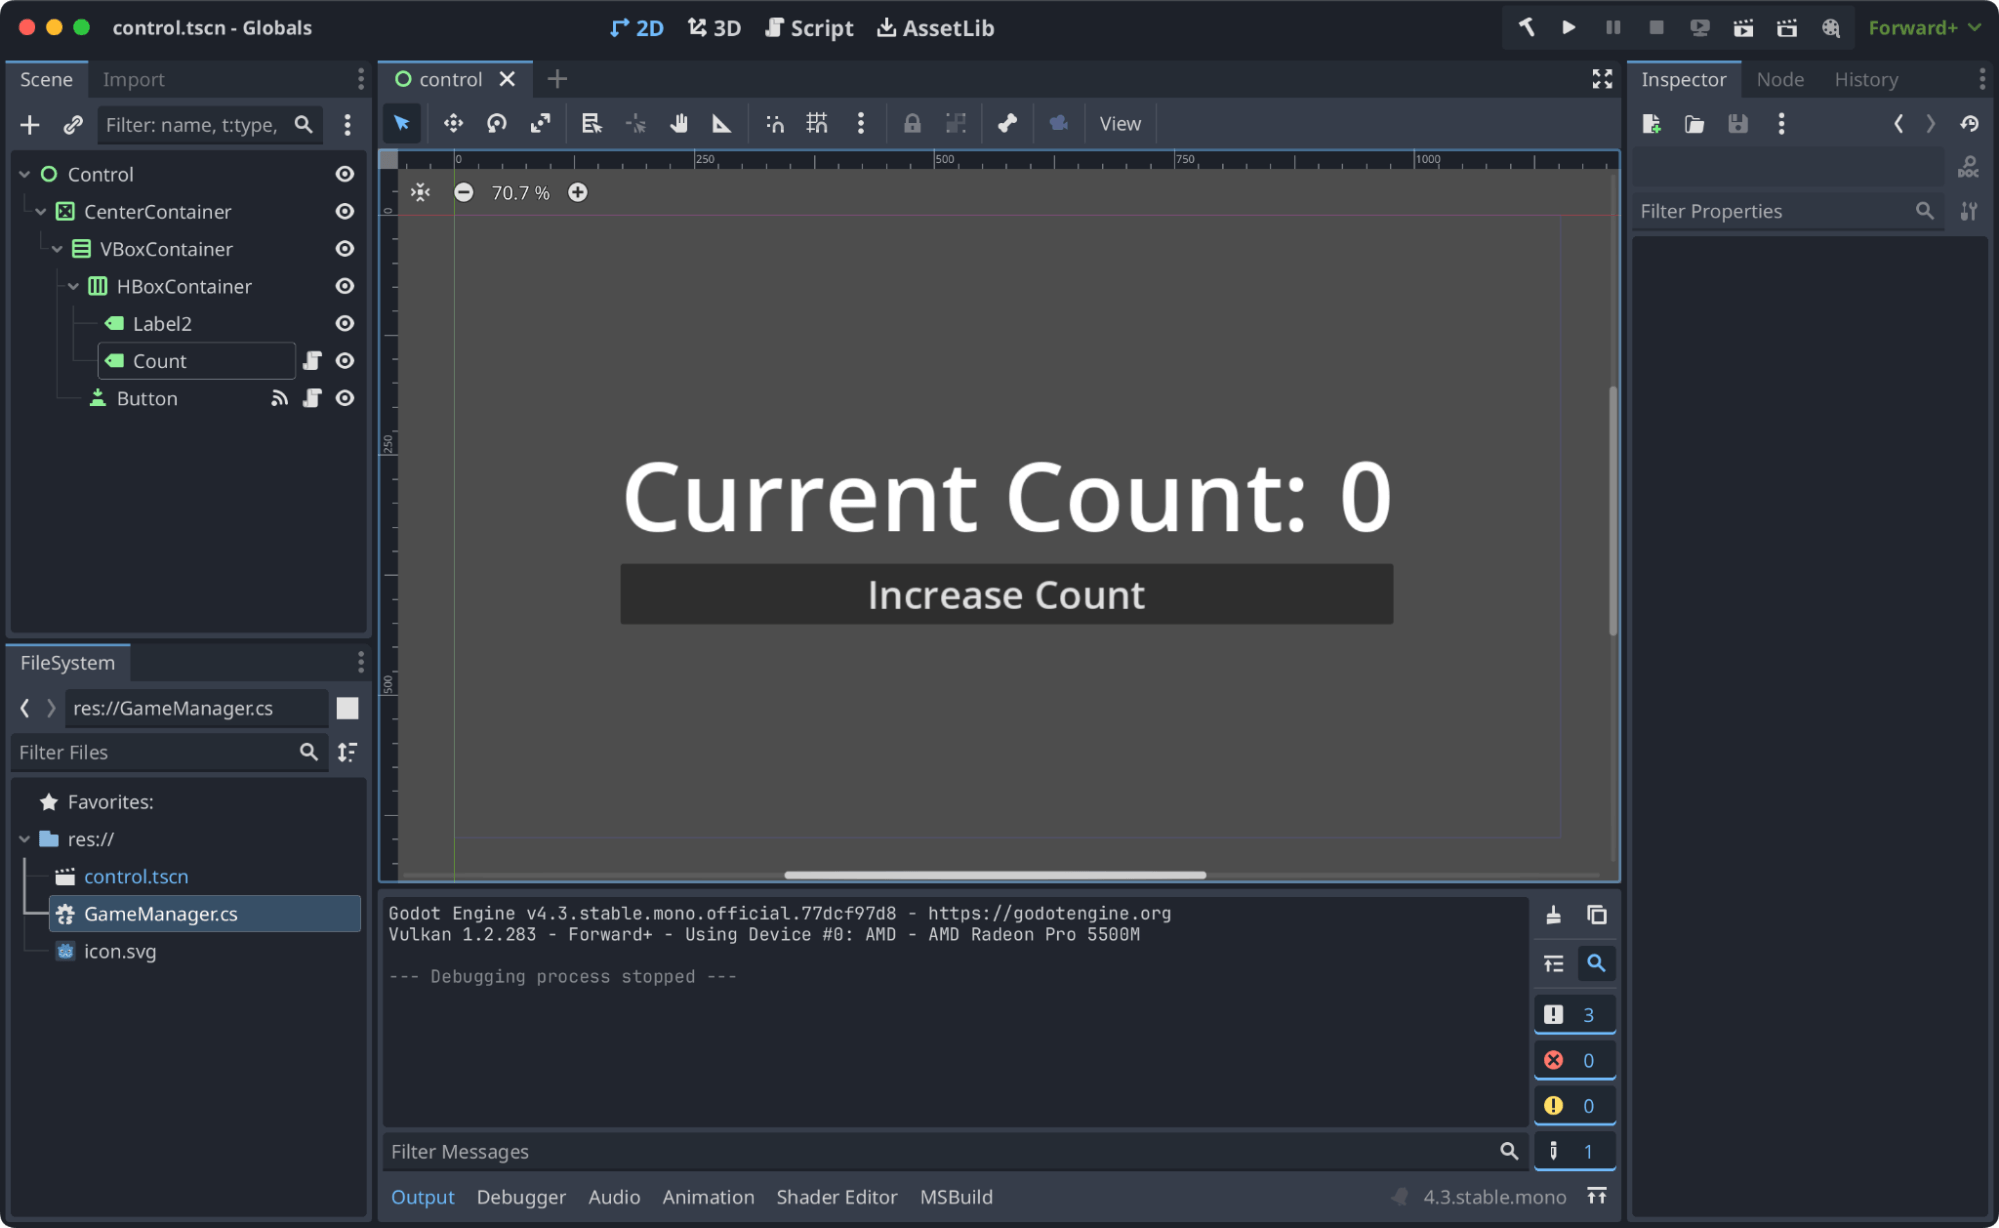Screen dimensions: 1999x1228
Task: Collapse the res:// folder in FileSystem
Action: [x=24, y=839]
